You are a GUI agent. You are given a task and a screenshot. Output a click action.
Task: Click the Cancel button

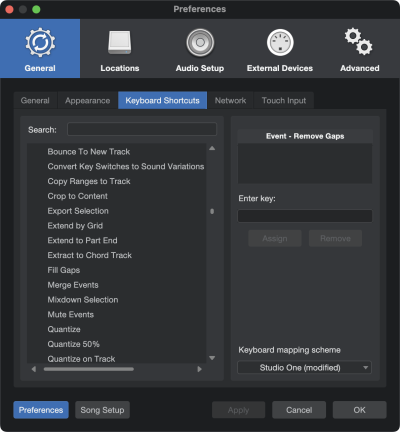tap(299, 410)
